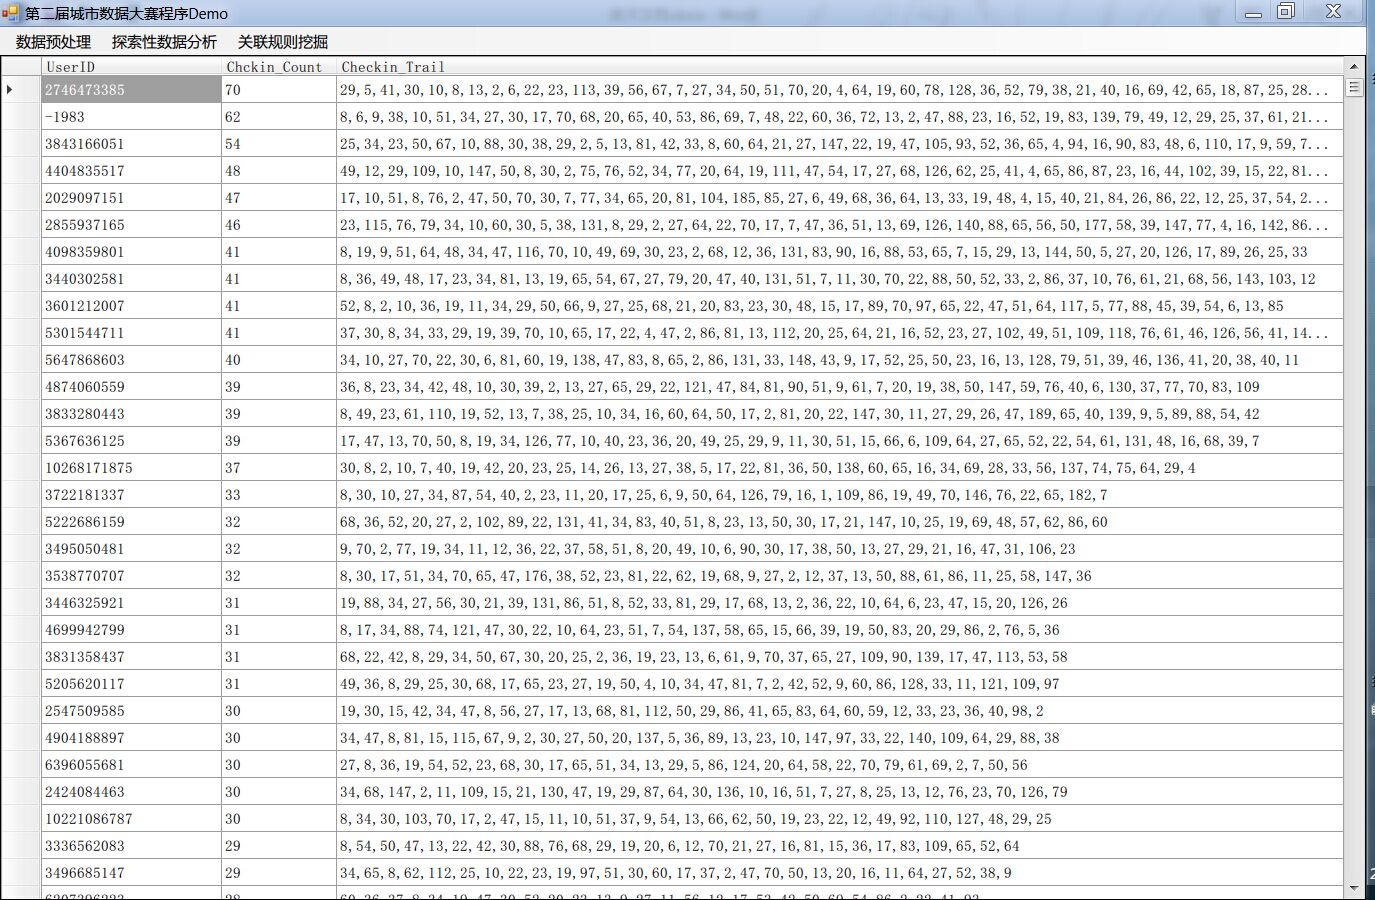Select check-in count cell 37
Viewport: 1375px width, 900px height.
click(x=279, y=468)
